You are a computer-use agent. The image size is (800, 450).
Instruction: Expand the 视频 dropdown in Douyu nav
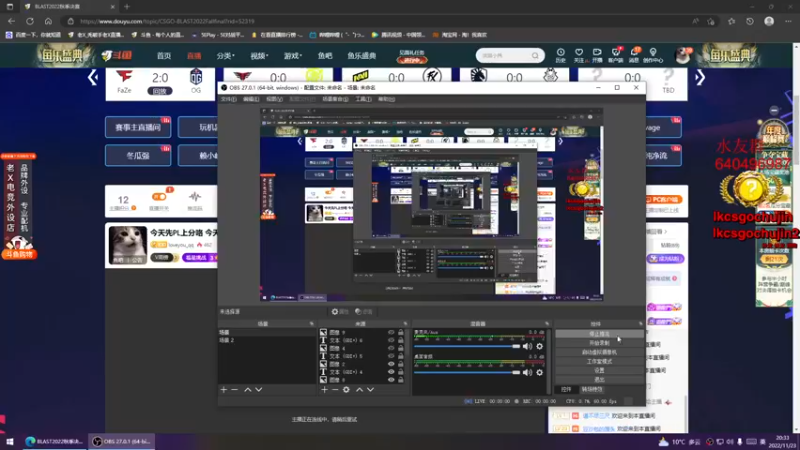[259, 56]
